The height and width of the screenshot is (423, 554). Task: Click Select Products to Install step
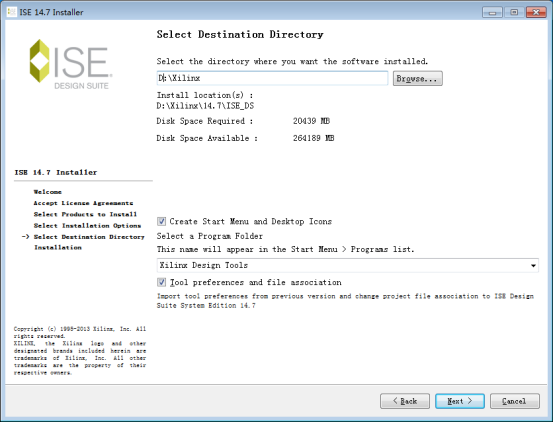[x=85, y=215]
